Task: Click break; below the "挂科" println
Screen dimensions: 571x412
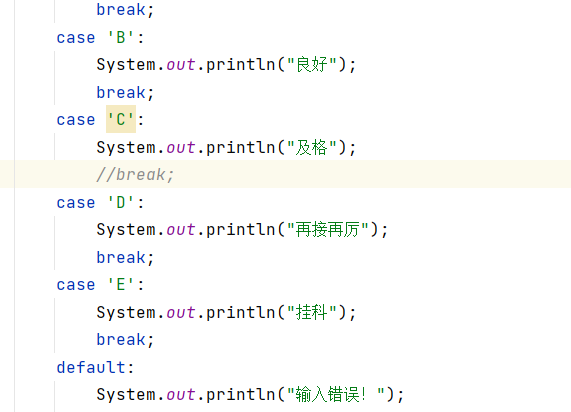Action: [x=125, y=340]
